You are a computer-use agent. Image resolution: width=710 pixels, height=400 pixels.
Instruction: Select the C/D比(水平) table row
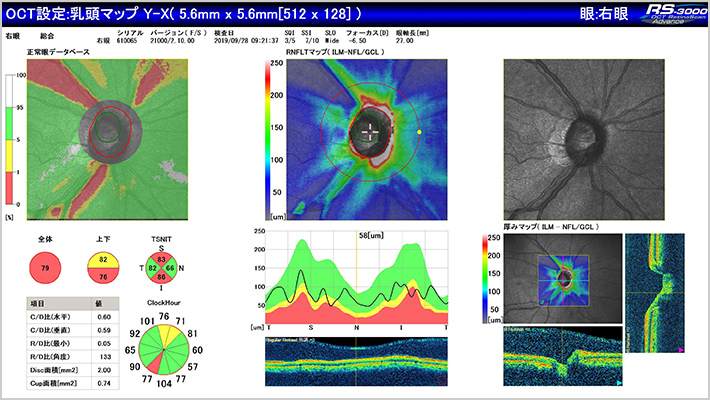(x=73, y=317)
